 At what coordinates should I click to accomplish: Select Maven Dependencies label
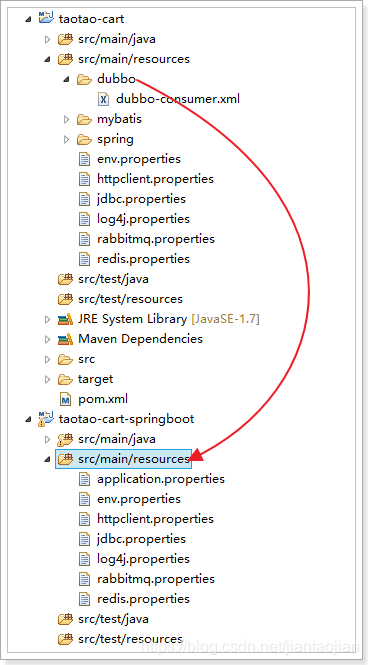tap(140, 339)
